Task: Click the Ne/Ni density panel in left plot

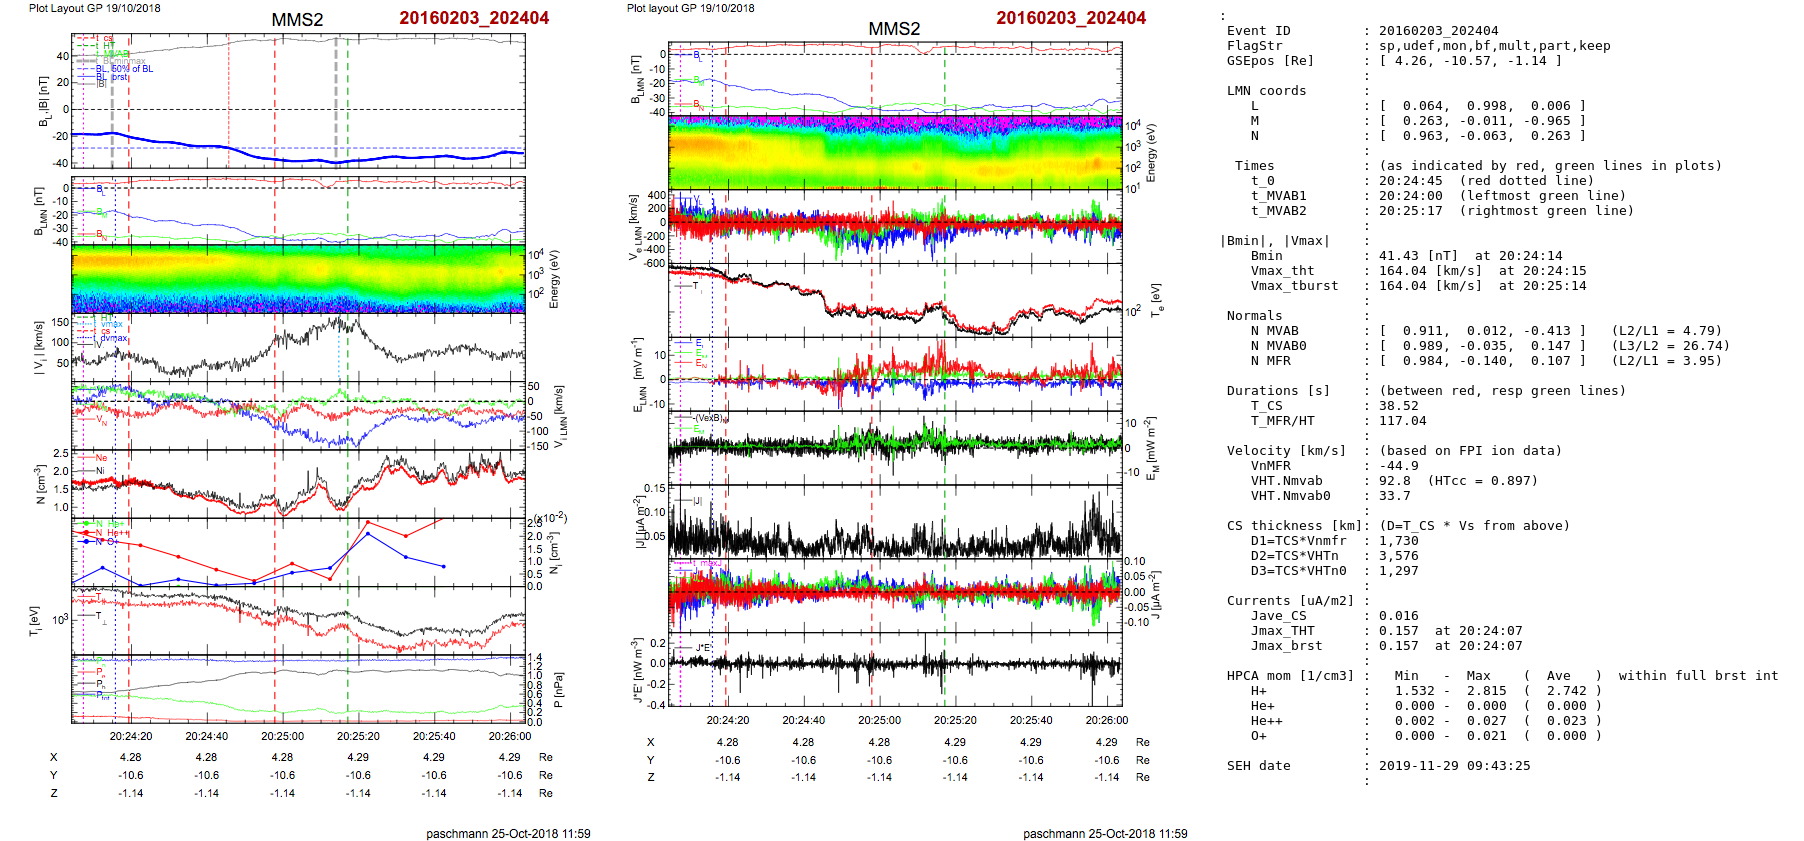Action: pyautogui.click(x=298, y=483)
